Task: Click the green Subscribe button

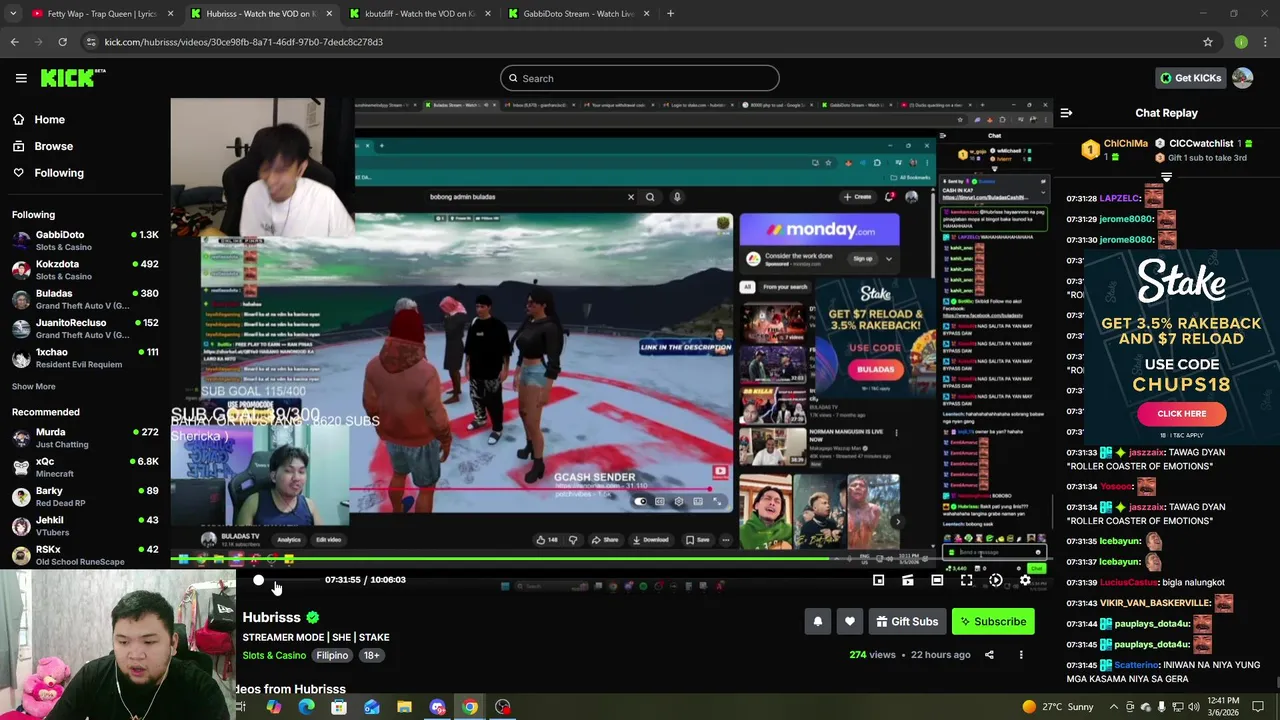Action: [993, 622]
